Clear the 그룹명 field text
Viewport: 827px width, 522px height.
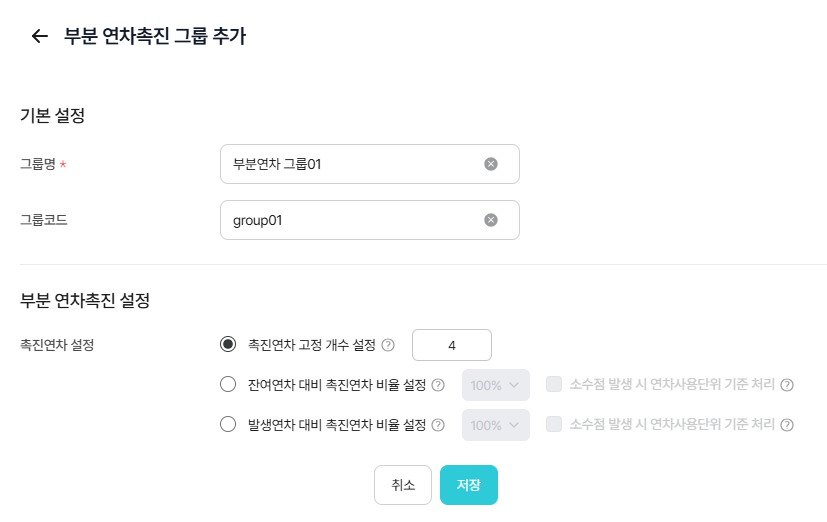491,164
